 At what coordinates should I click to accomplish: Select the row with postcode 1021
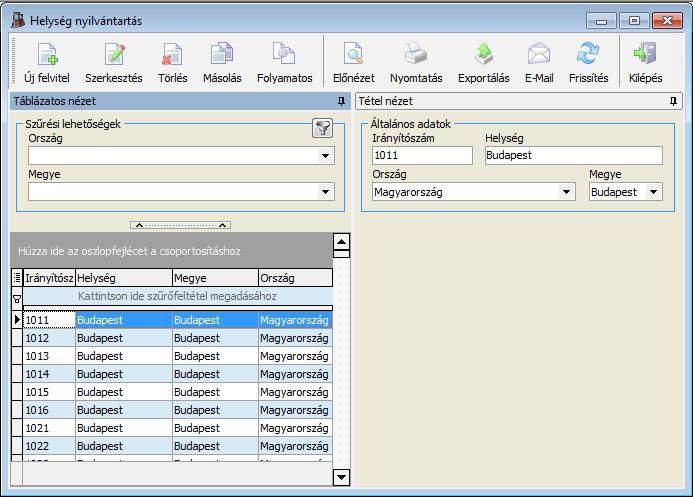point(178,428)
